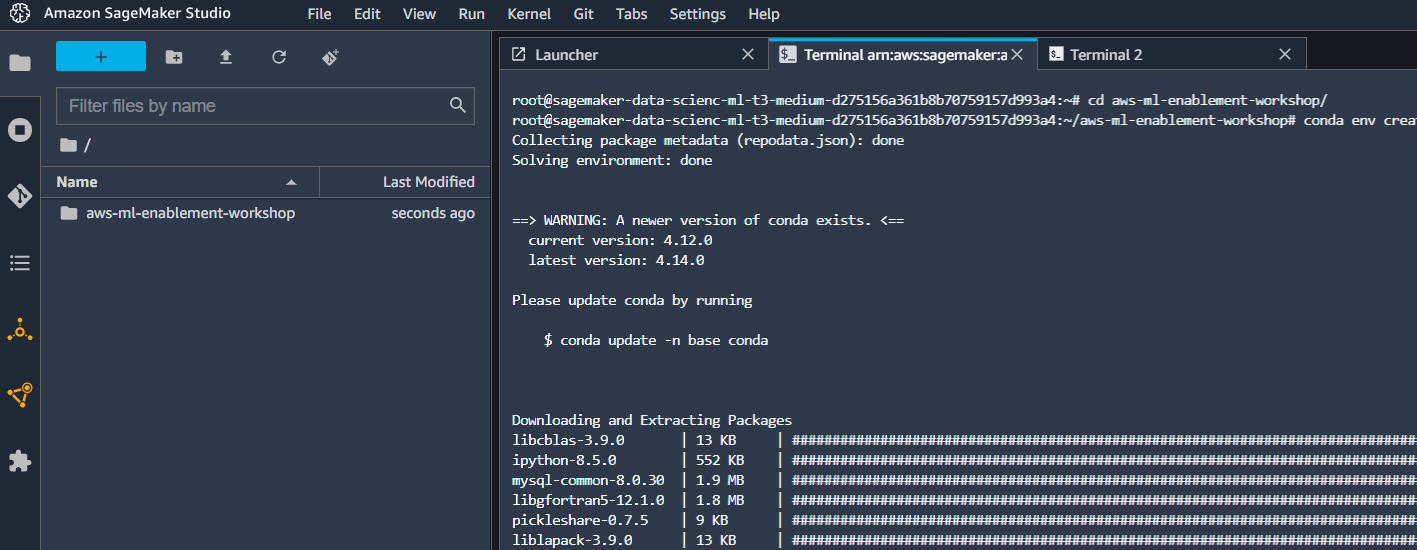
Task: Click the Launcher tab icon
Action: tap(518, 55)
